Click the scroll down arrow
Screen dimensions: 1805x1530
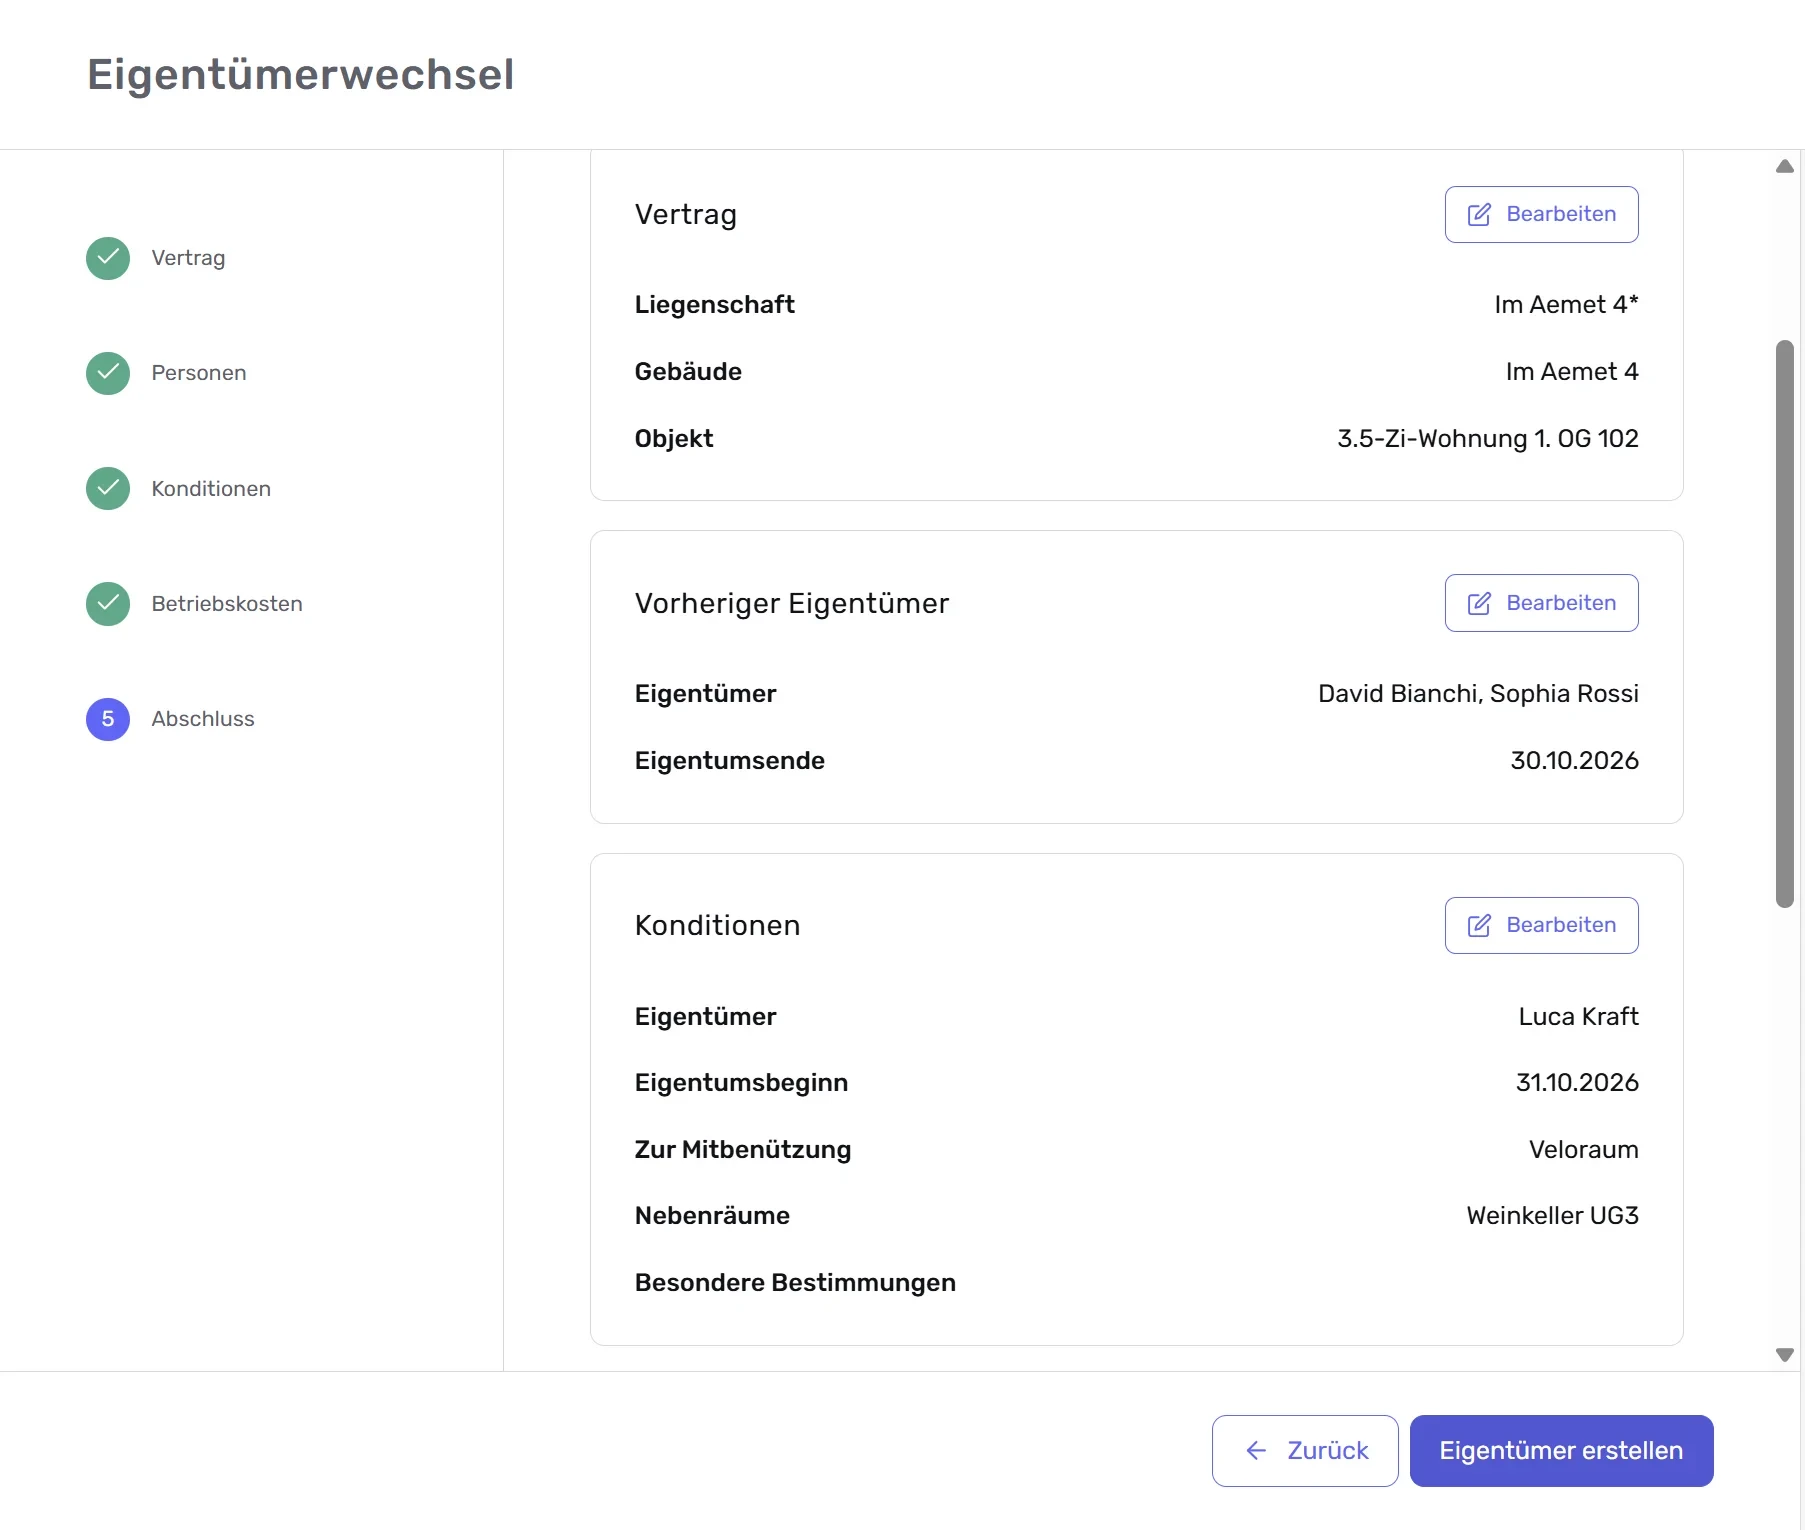1784,1355
